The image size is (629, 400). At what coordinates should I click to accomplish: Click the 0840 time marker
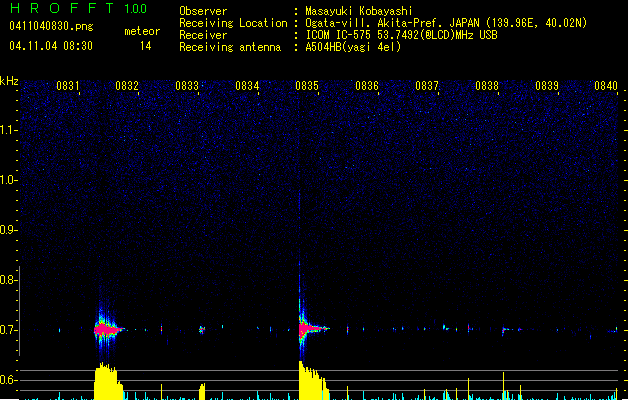click(x=606, y=86)
